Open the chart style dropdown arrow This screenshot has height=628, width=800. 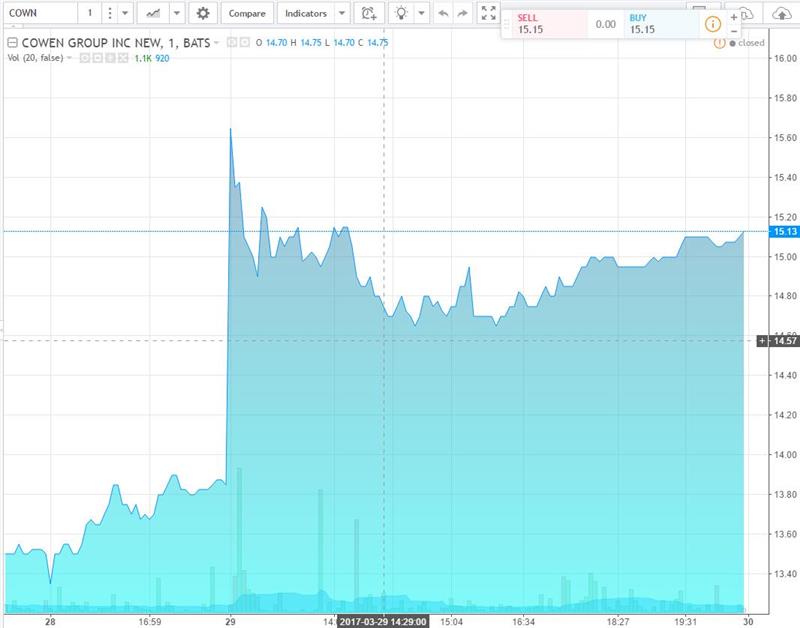(176, 14)
